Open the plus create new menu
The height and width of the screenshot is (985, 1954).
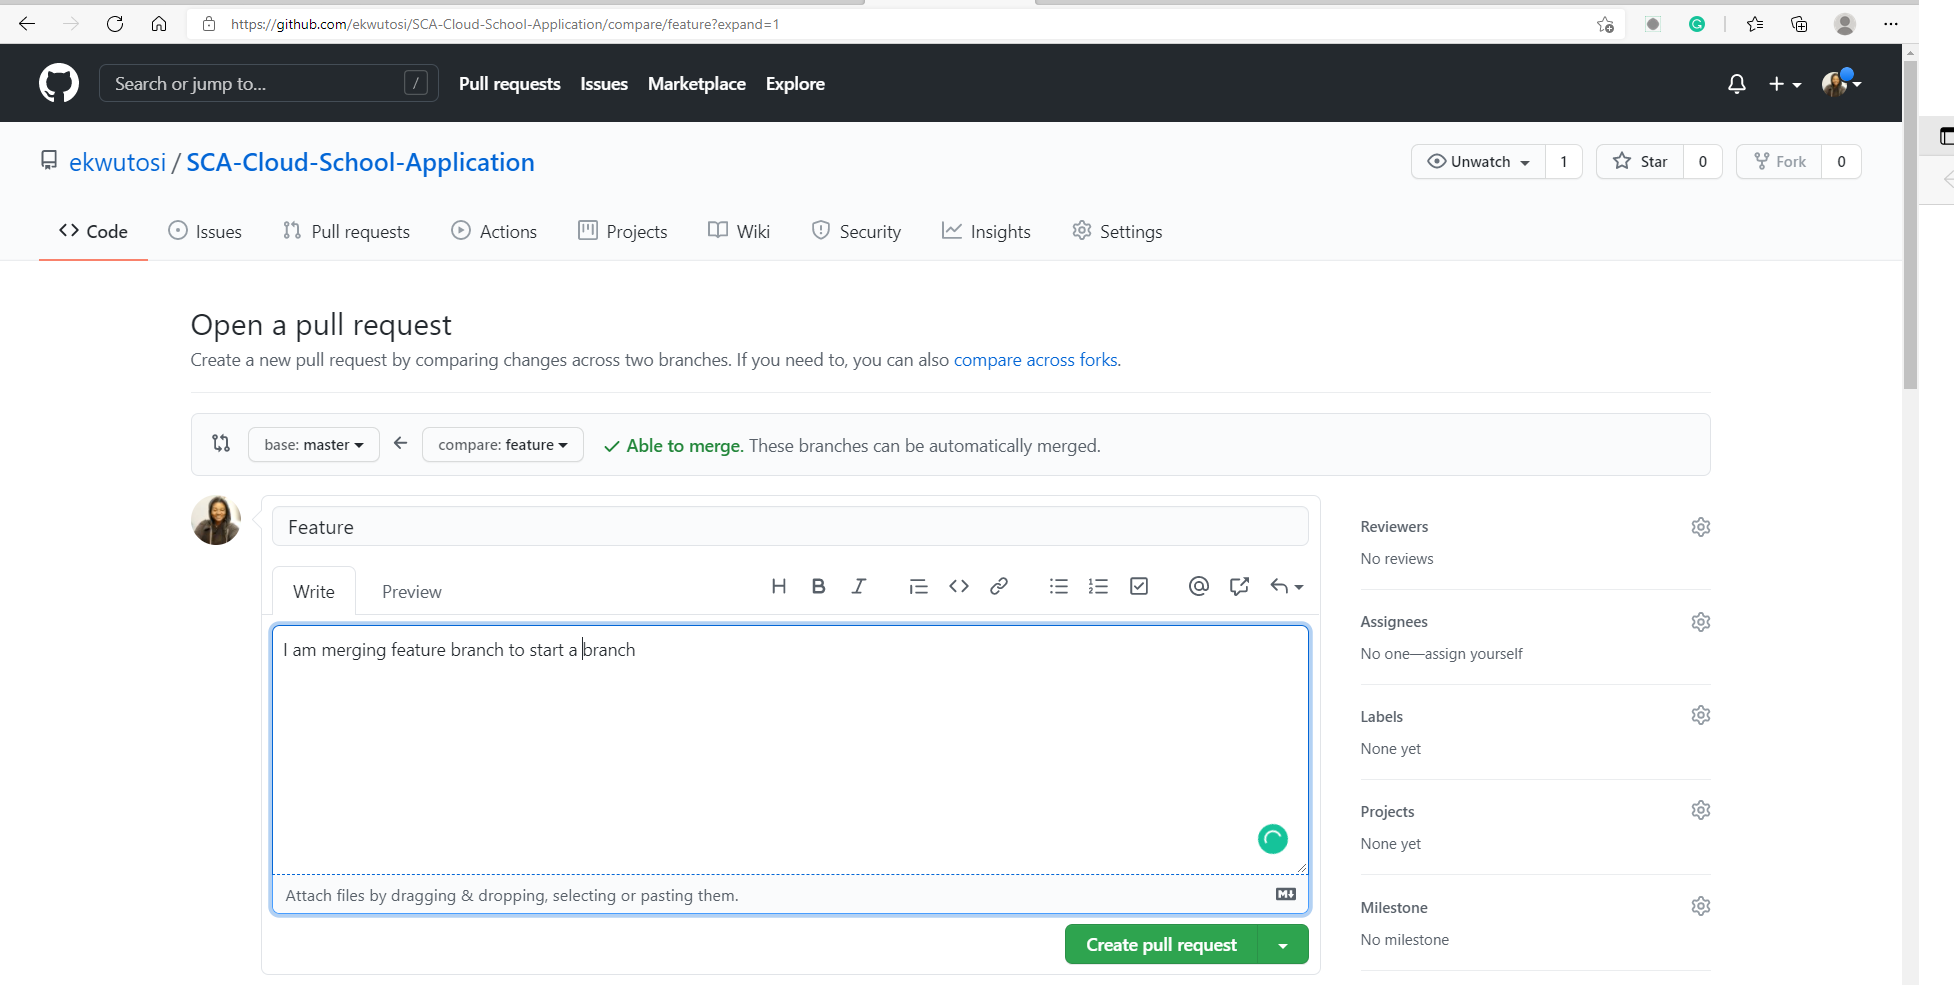point(1785,84)
